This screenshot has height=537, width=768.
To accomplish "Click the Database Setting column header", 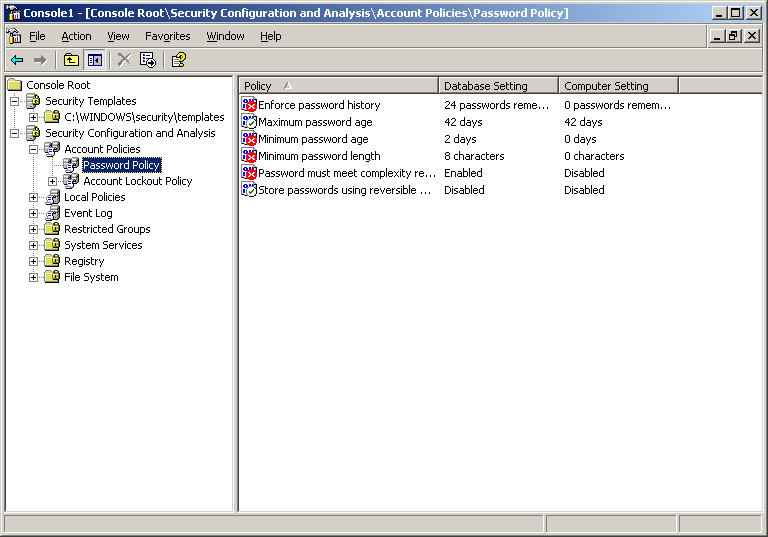I will pyautogui.click(x=497, y=86).
